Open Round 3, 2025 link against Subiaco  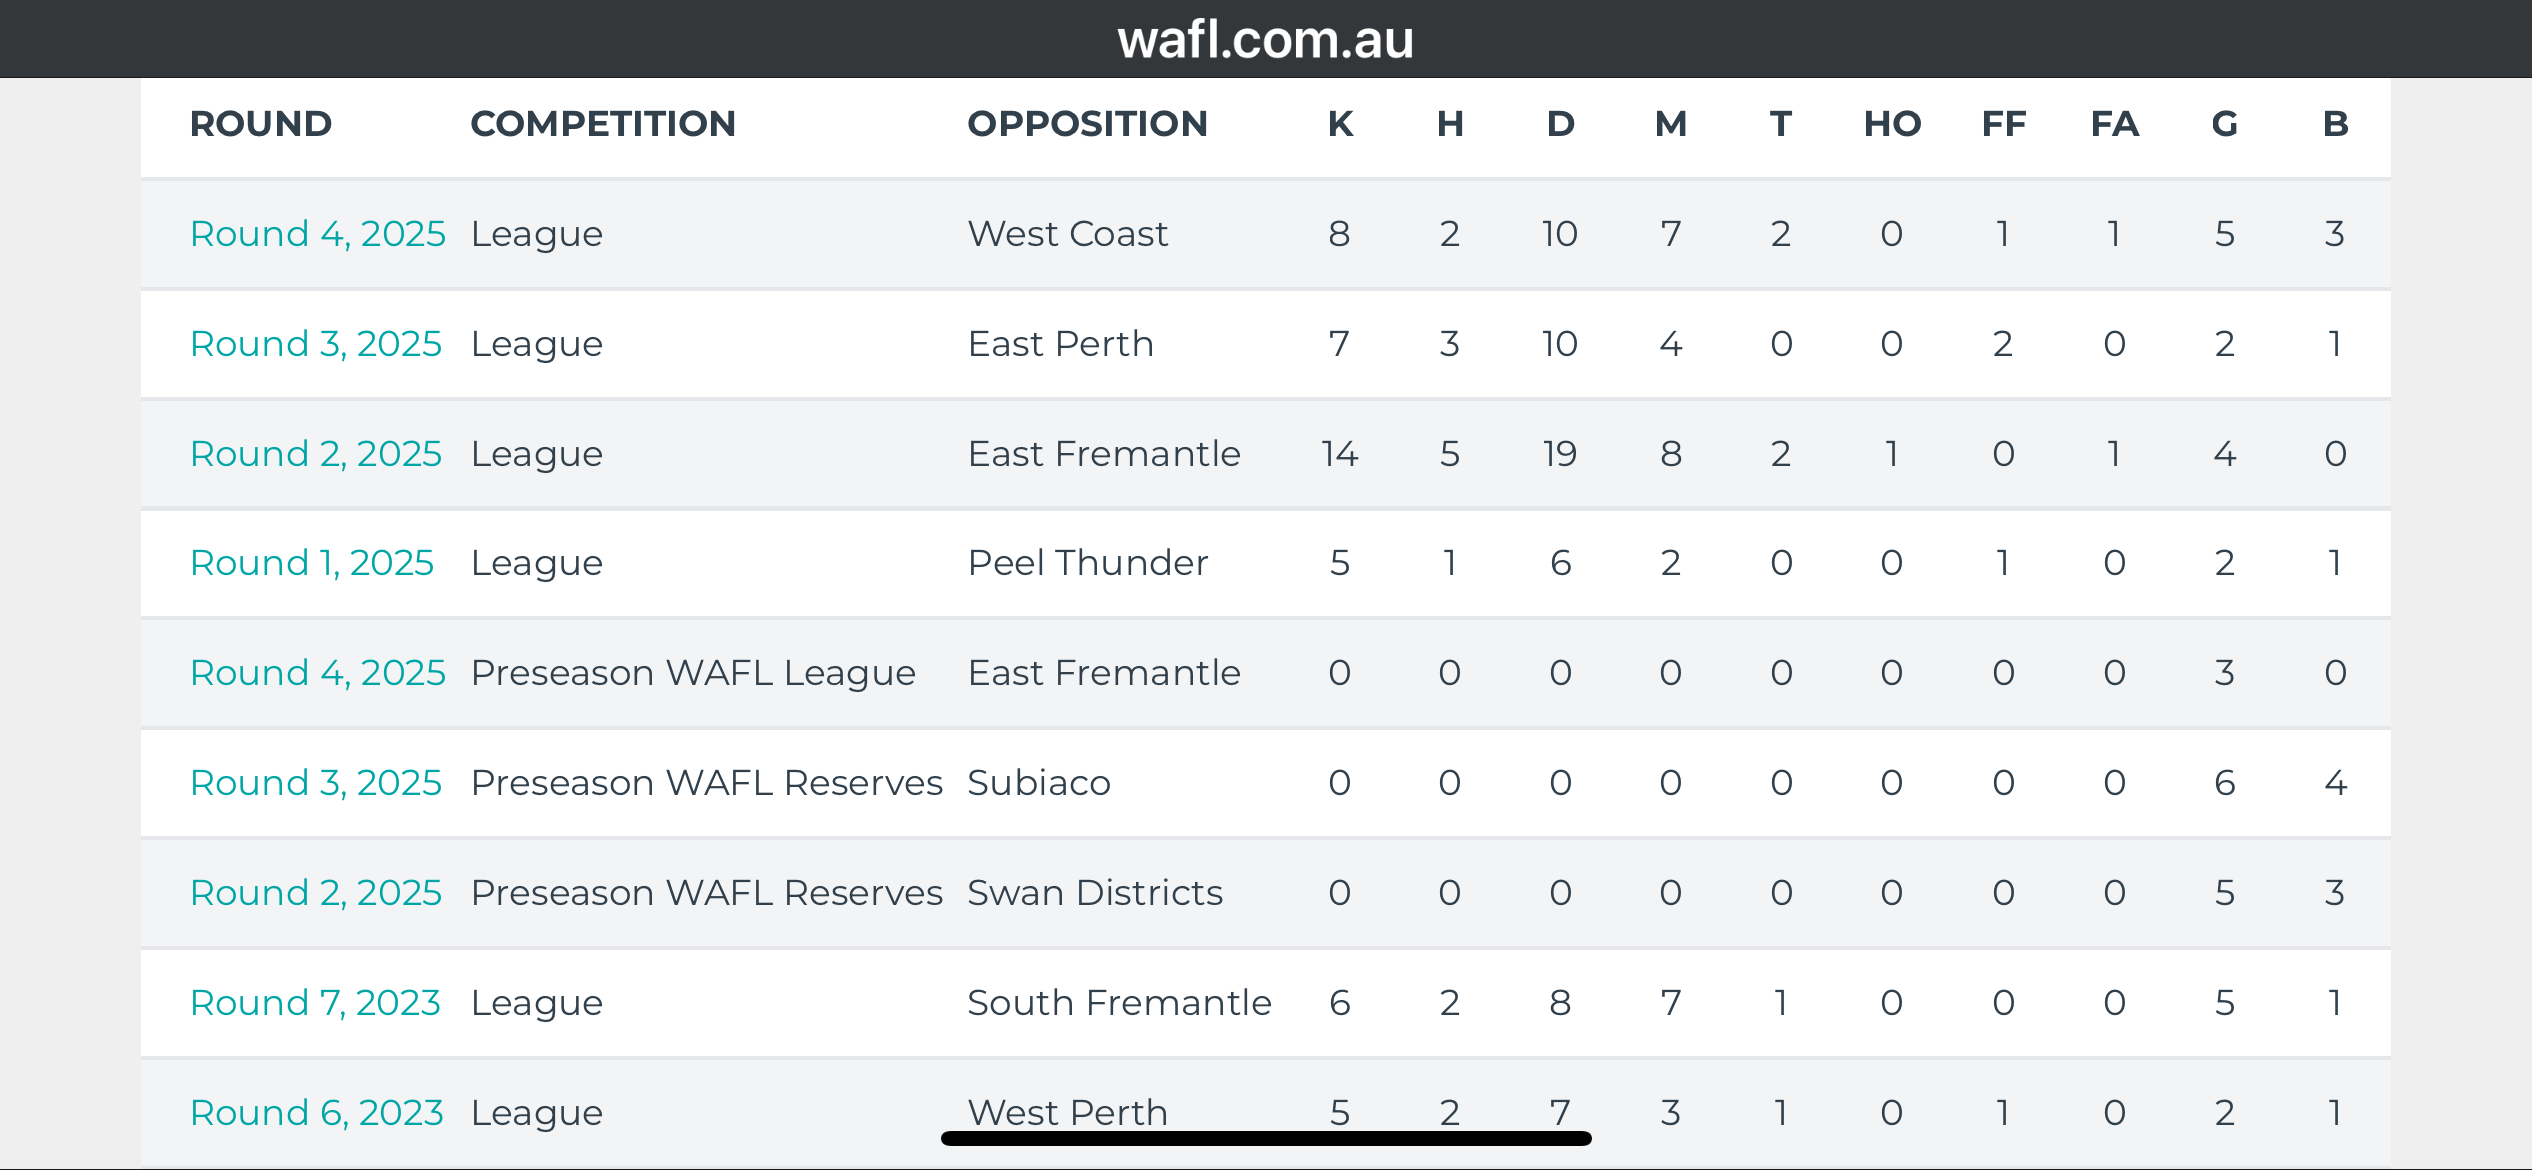(x=316, y=783)
